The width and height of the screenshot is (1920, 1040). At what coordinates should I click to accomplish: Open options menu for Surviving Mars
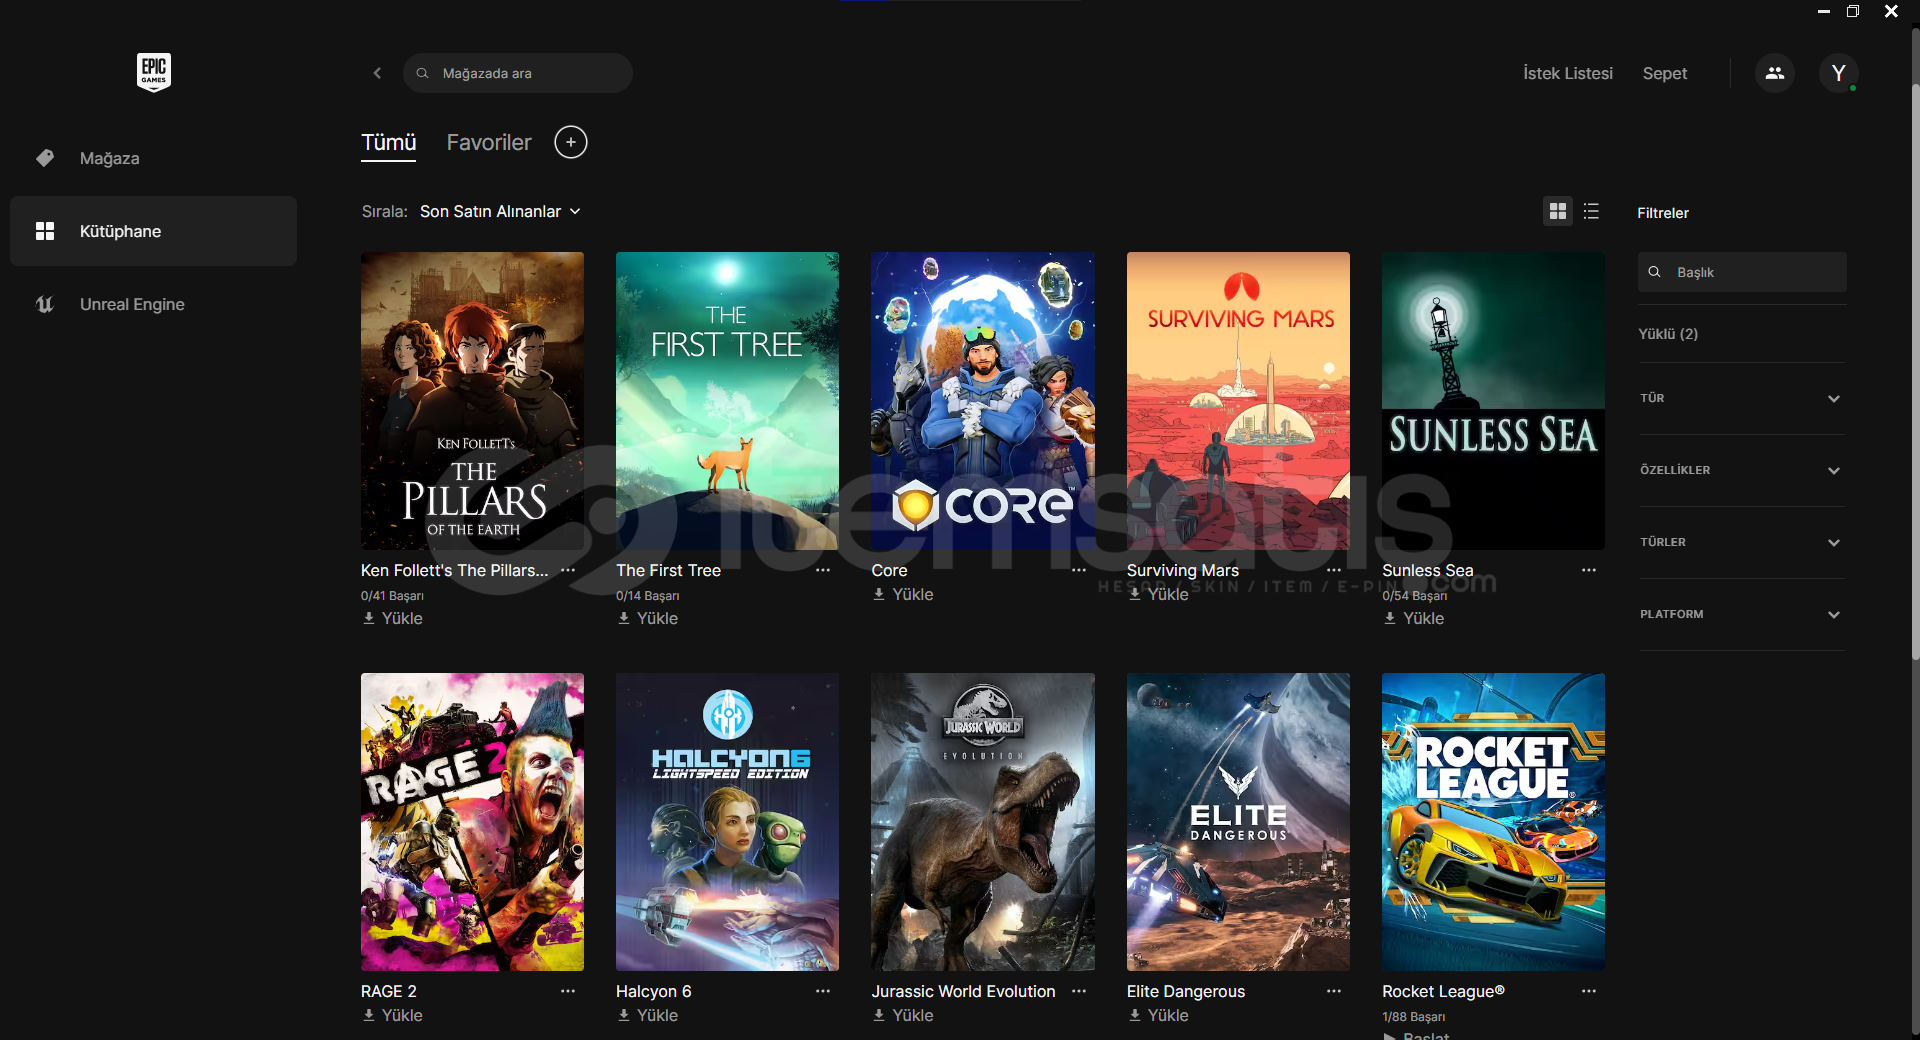[x=1334, y=570]
